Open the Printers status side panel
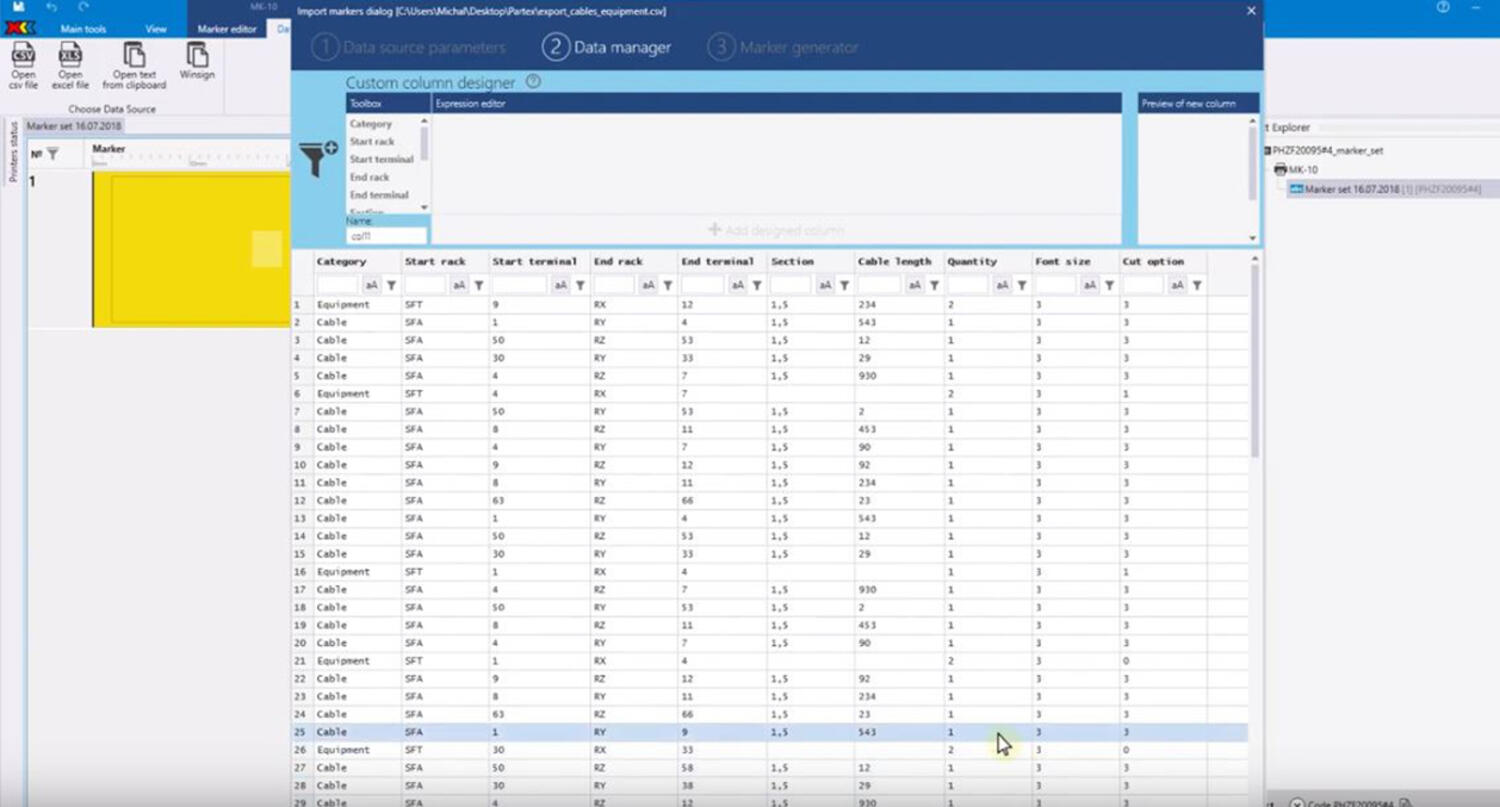The image size is (1500, 807). (13, 152)
